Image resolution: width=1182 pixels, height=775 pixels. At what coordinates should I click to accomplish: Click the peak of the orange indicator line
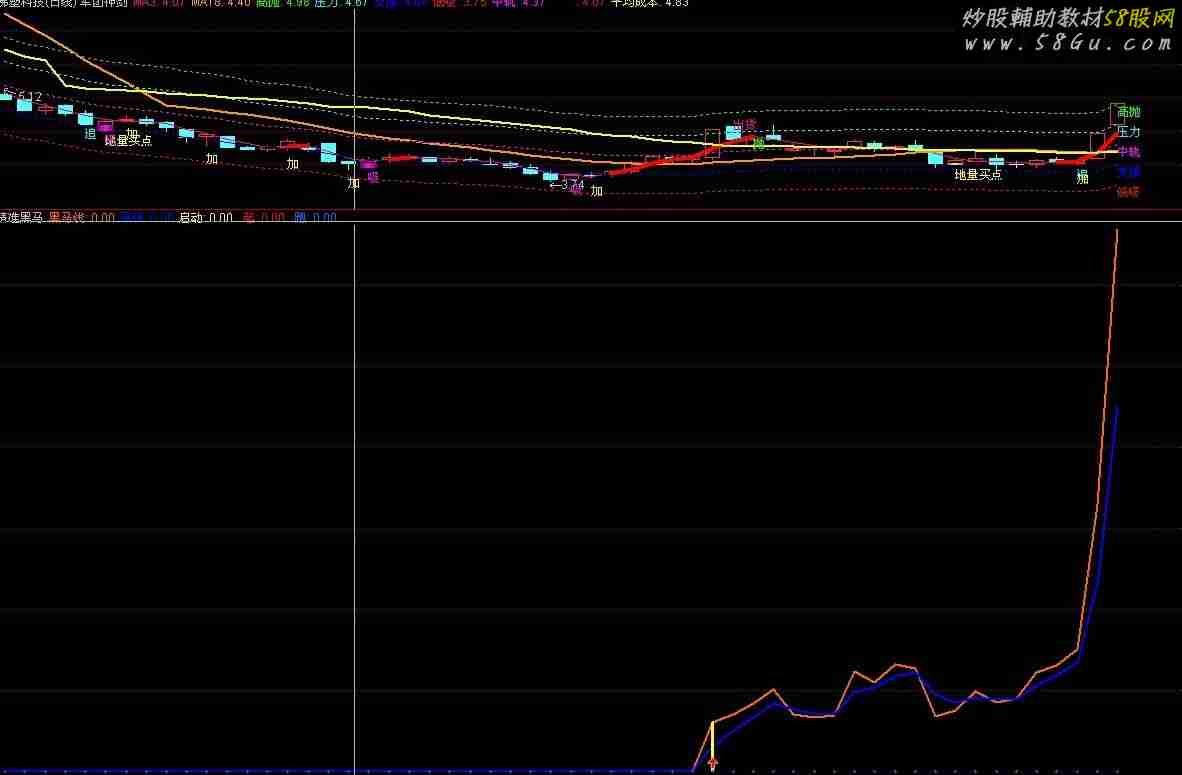(x=1116, y=231)
